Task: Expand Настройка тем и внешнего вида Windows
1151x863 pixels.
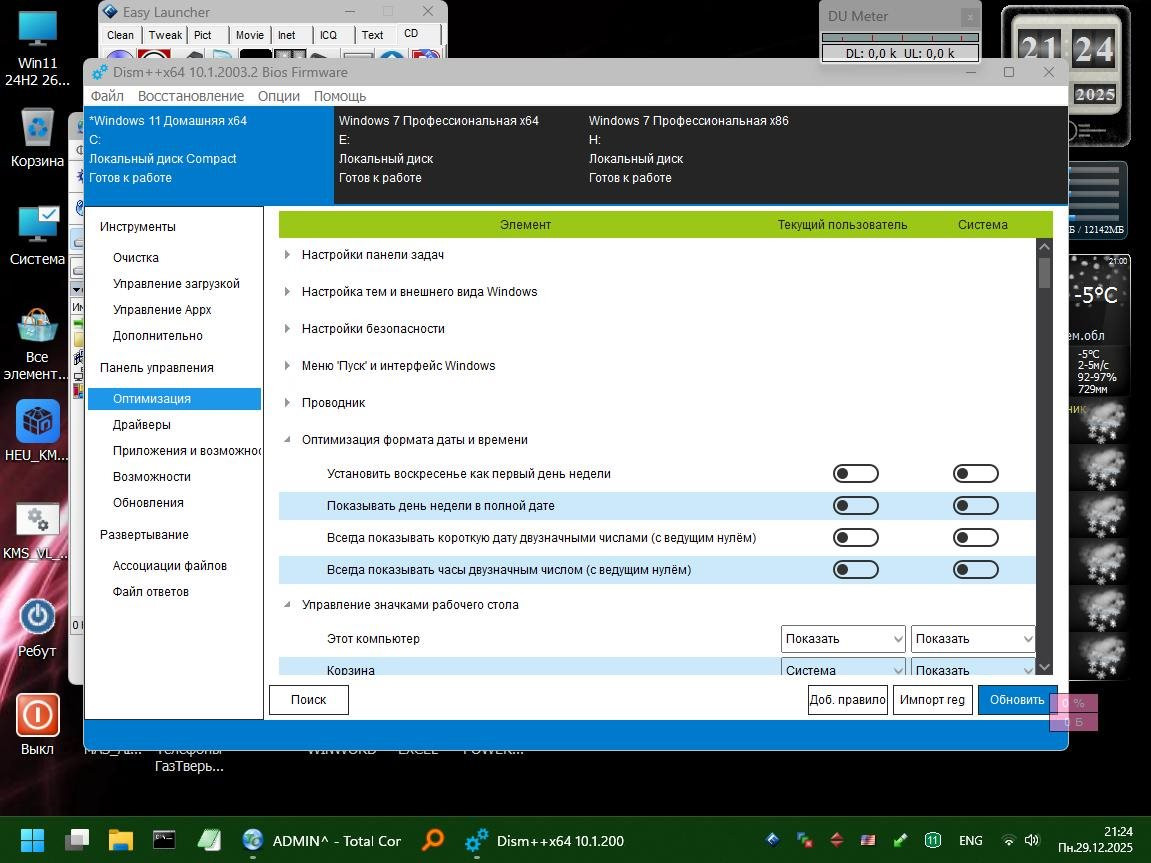Action: (287, 291)
